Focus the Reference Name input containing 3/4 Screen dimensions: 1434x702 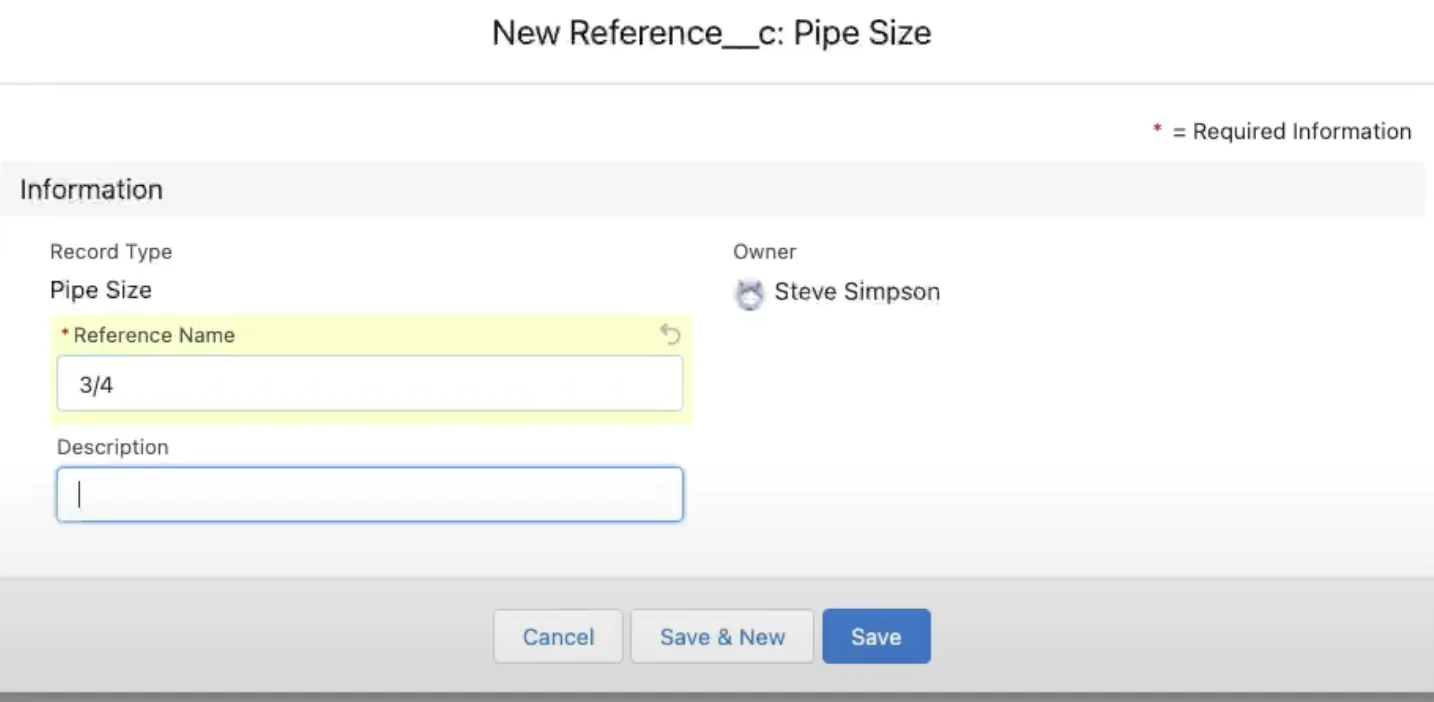click(370, 384)
